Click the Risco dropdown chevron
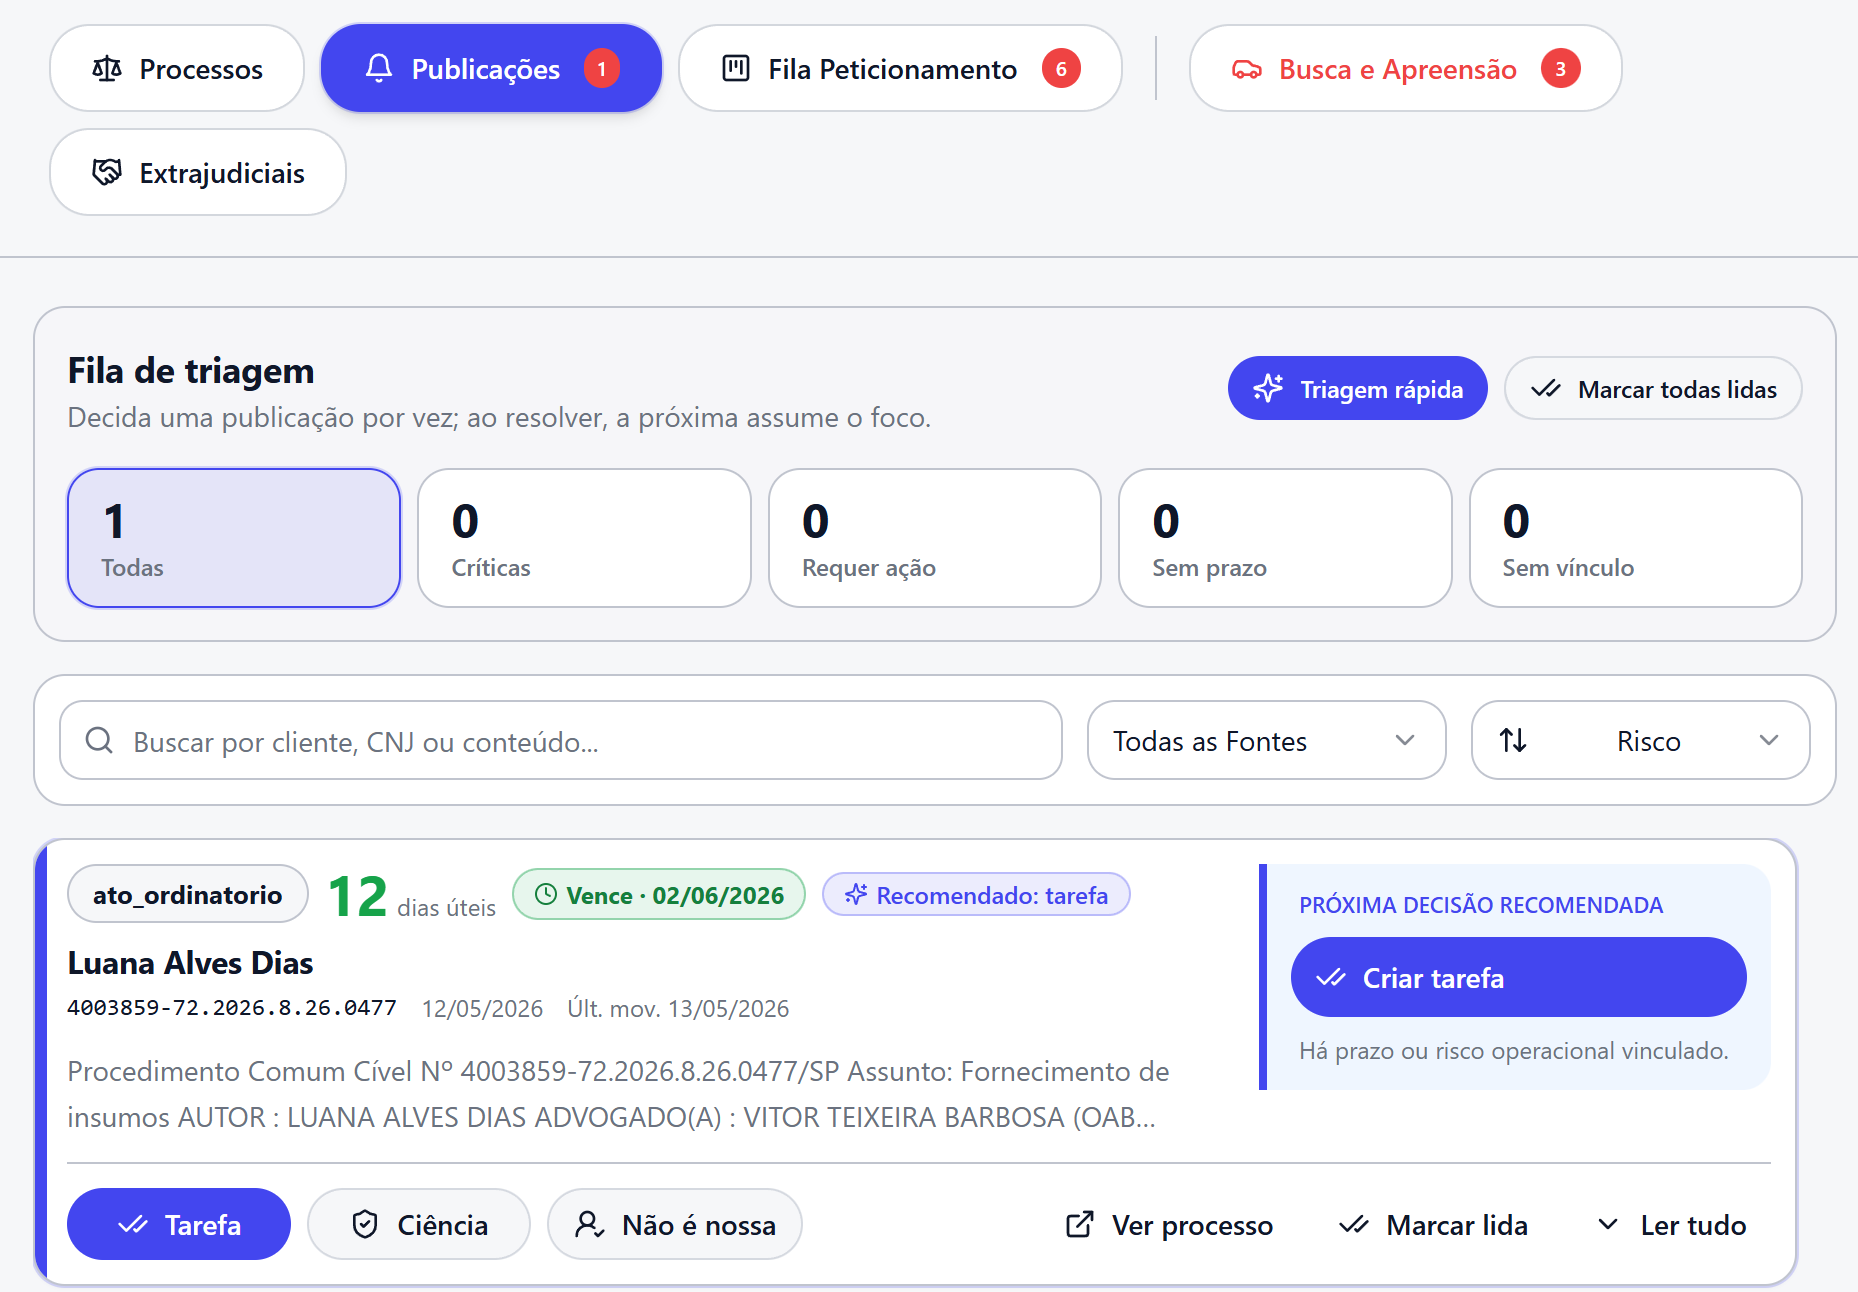The height and width of the screenshot is (1292, 1858). [x=1768, y=740]
